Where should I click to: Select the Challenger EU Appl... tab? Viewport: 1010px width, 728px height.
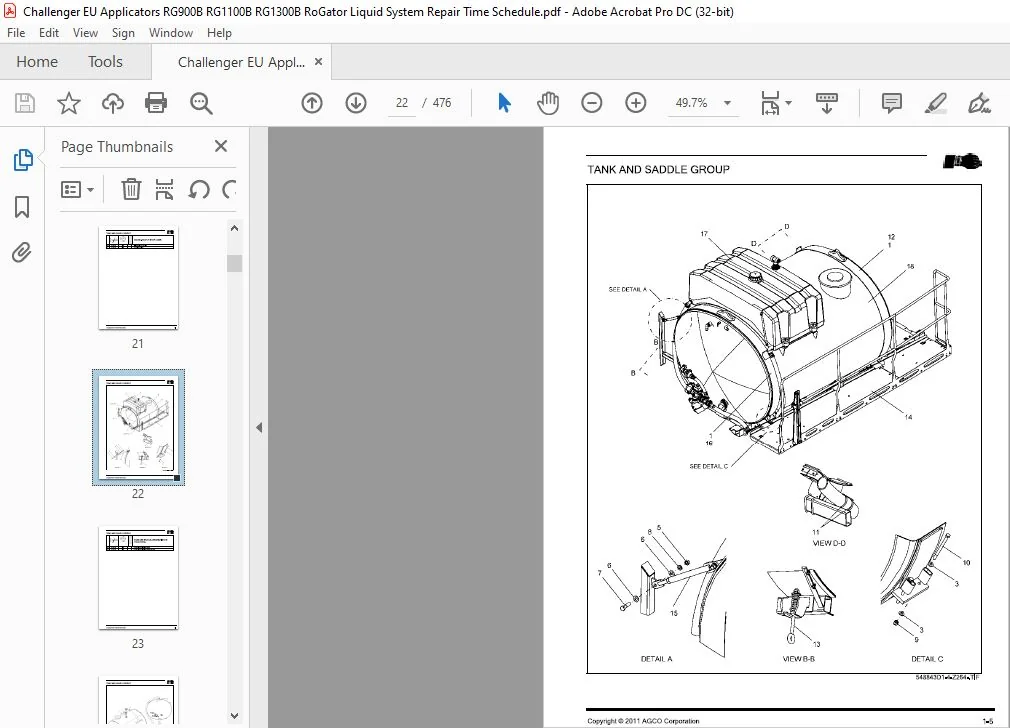click(x=241, y=62)
